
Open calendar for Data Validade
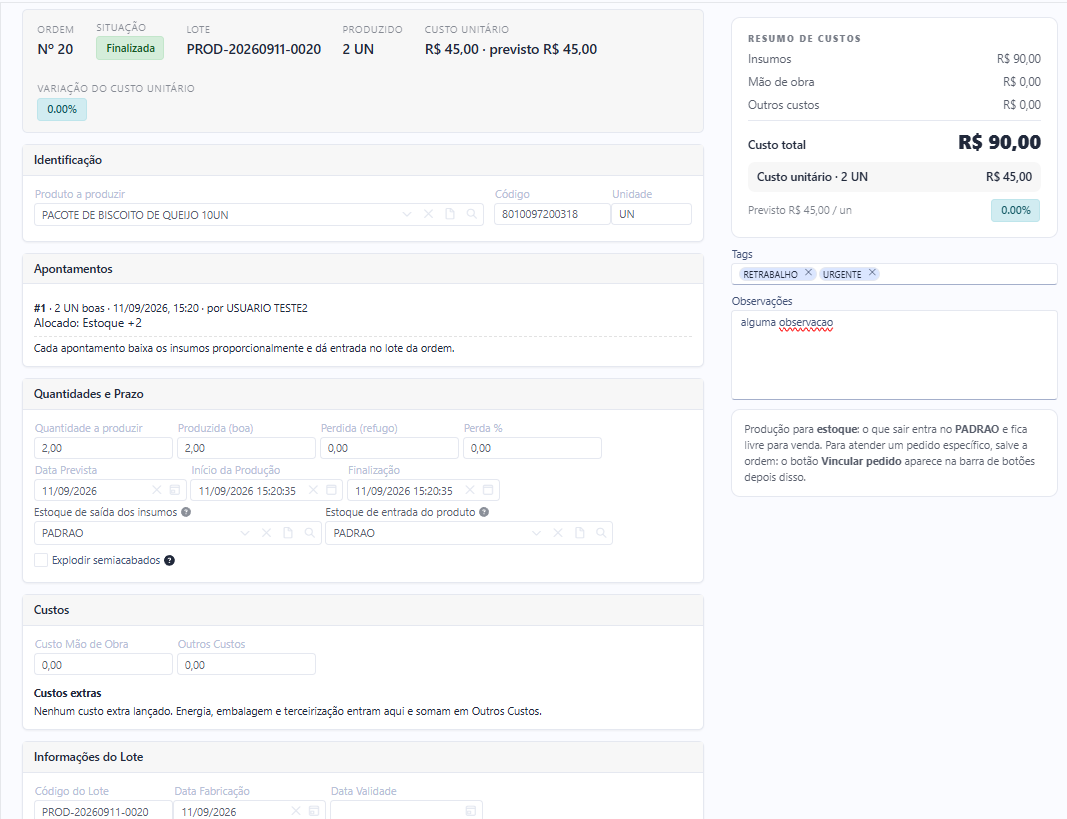click(470, 812)
